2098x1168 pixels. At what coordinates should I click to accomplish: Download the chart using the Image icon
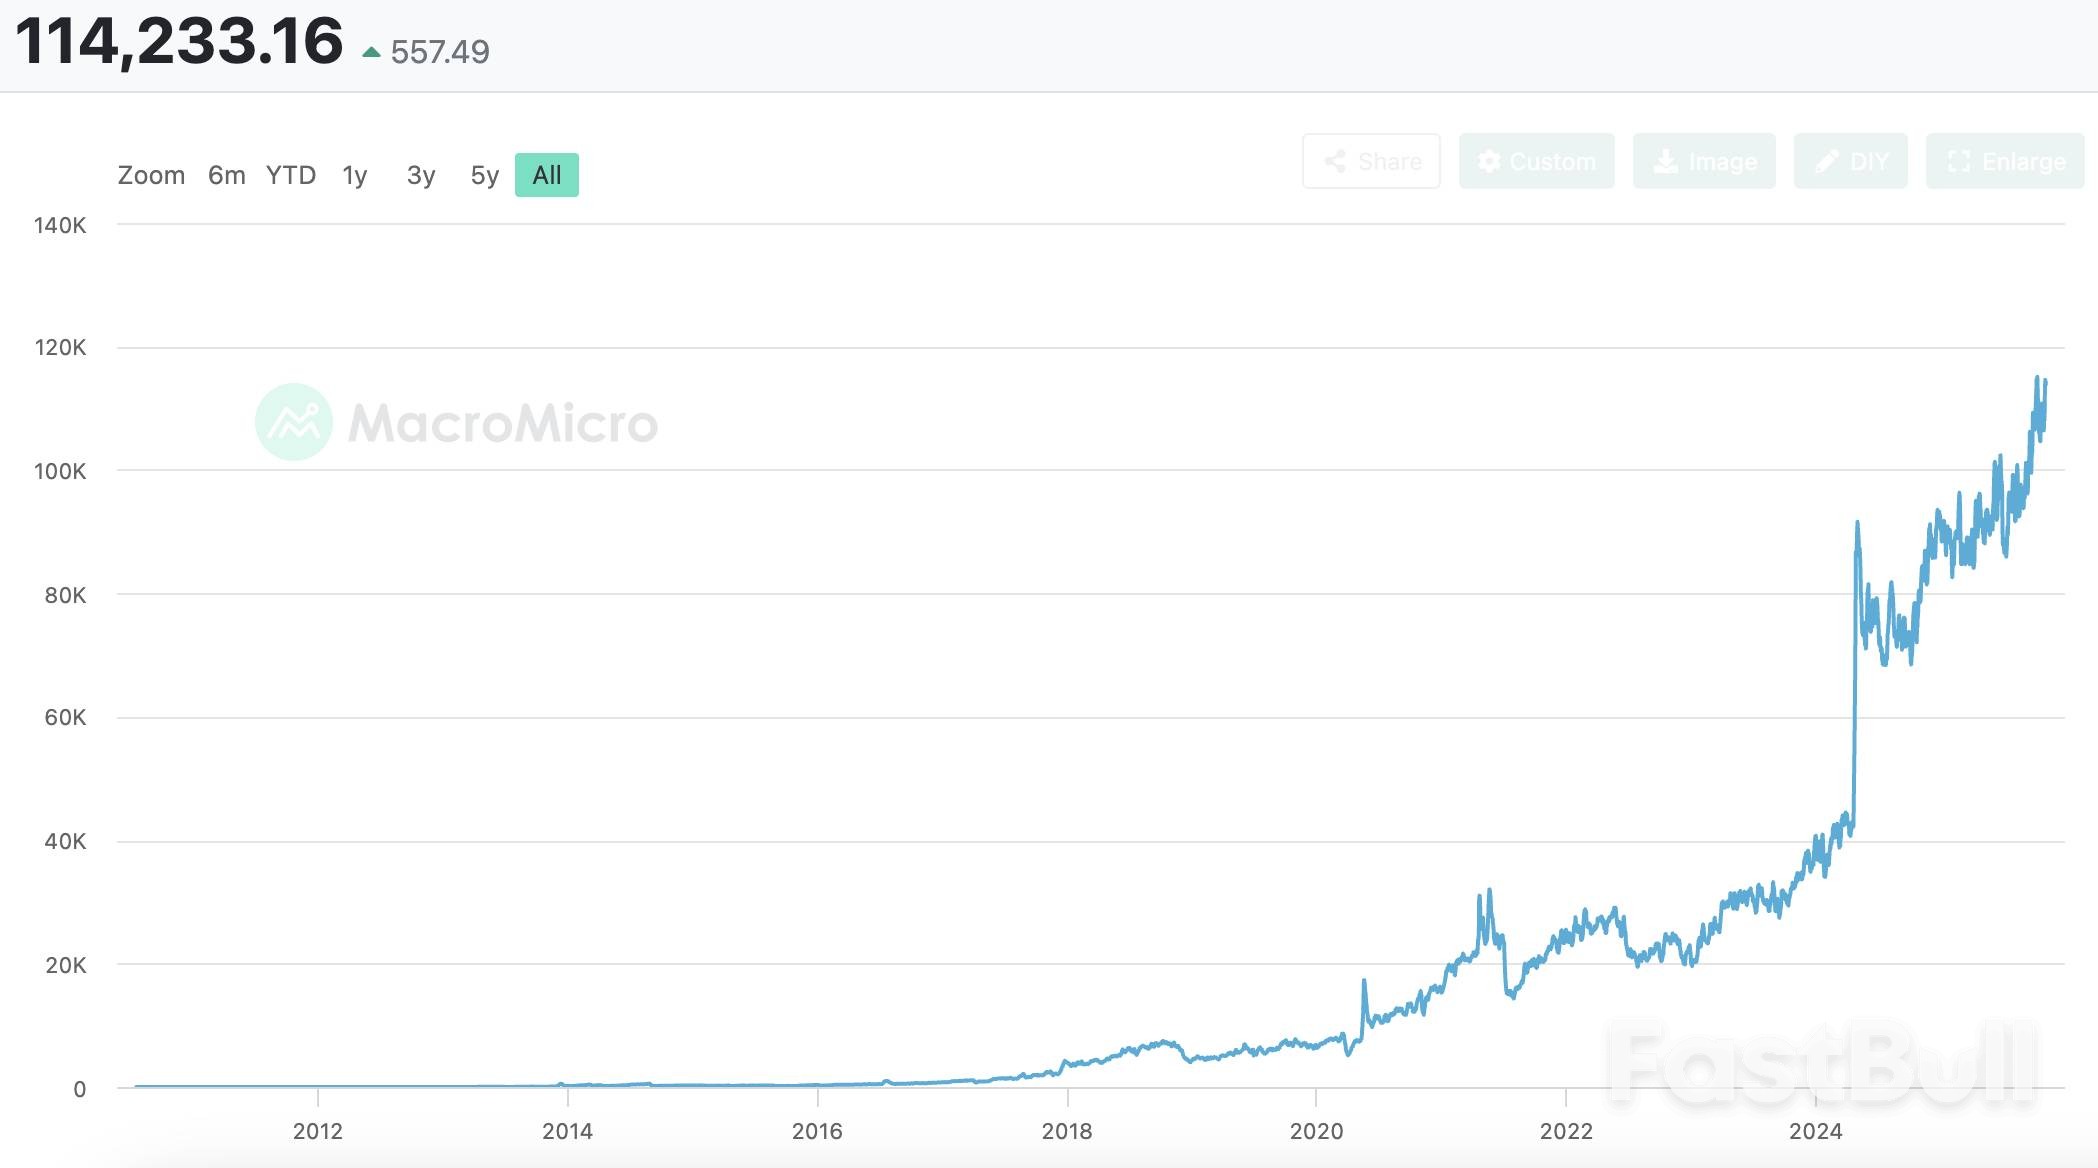click(x=1665, y=161)
